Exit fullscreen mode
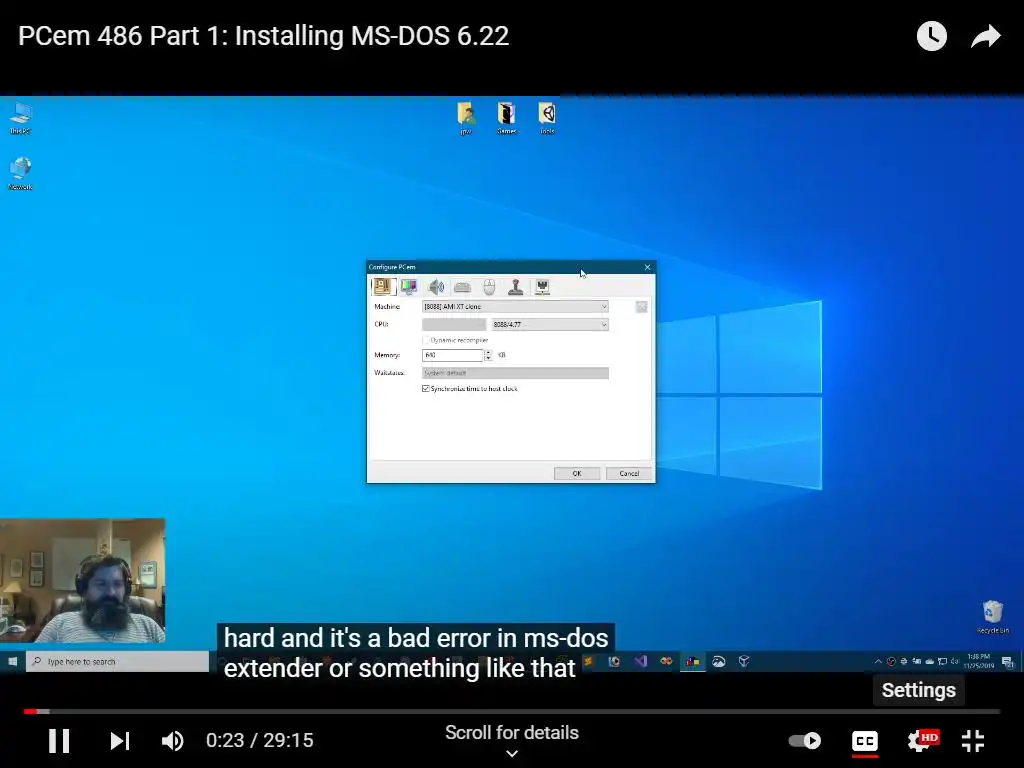Viewport: 1024px width, 768px height. tap(973, 741)
